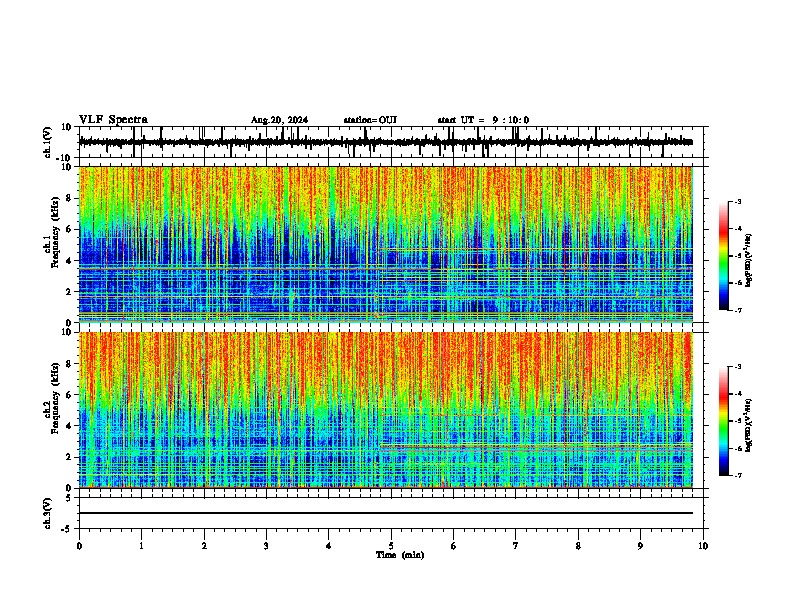Click the '-6' label on ch.2 color scale
This screenshot has width=792, height=612.
[737, 448]
